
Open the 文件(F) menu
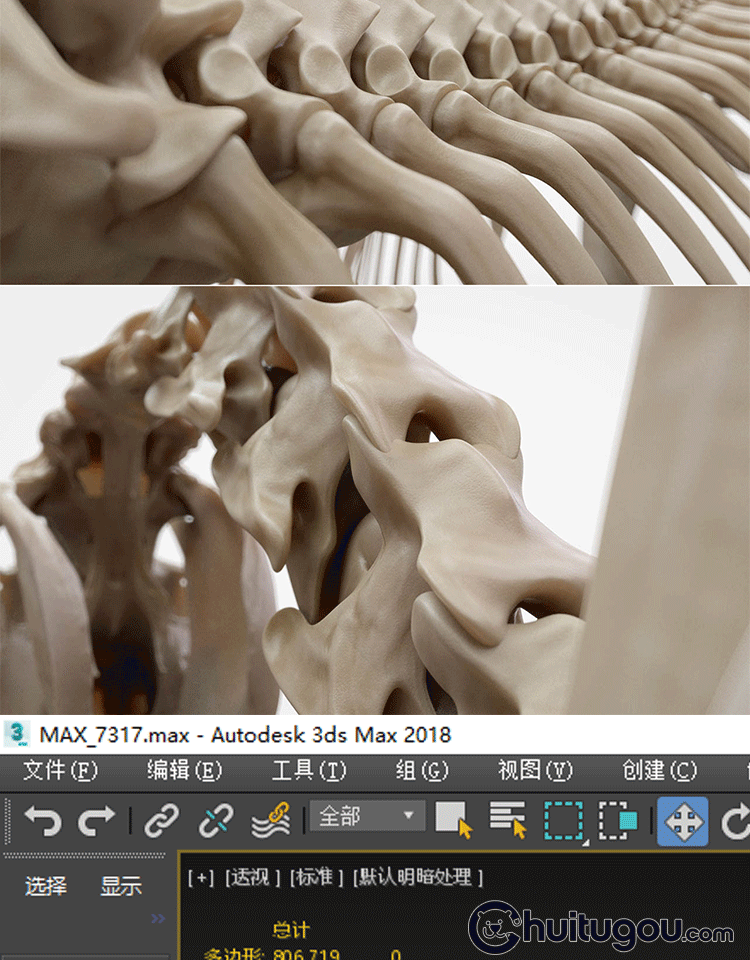(60, 770)
